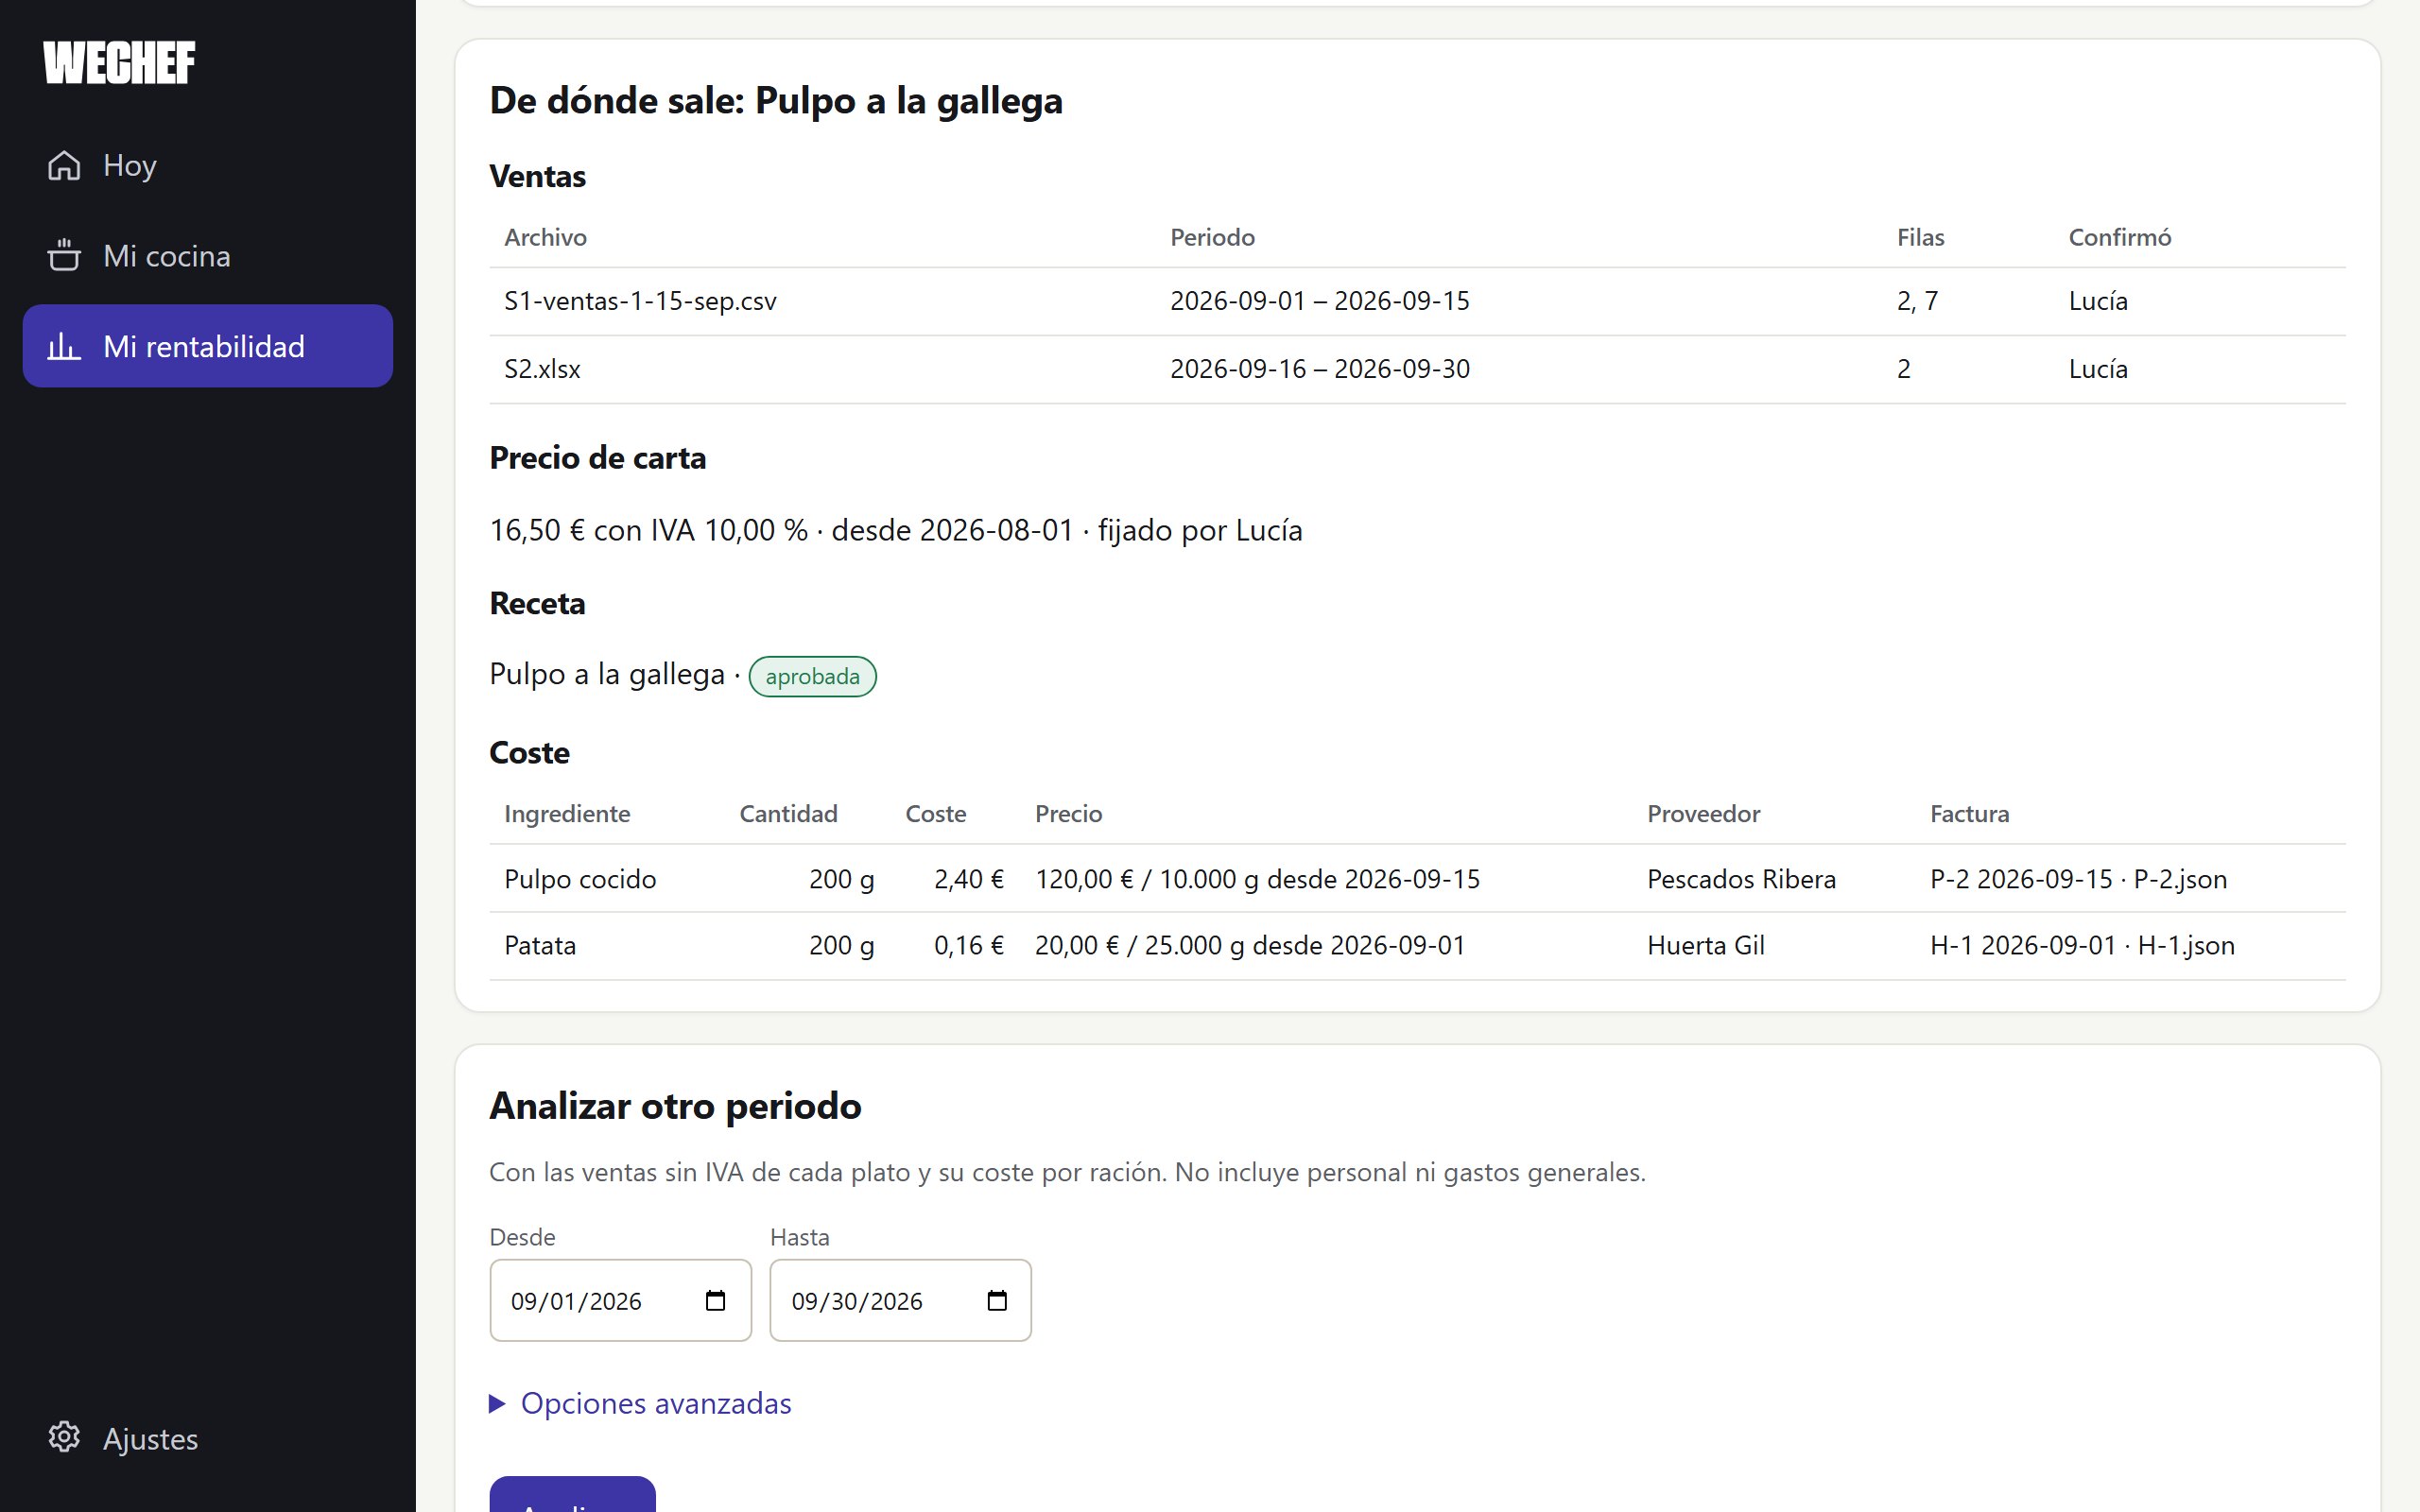Click the Patata ingredient

(x=540, y=945)
